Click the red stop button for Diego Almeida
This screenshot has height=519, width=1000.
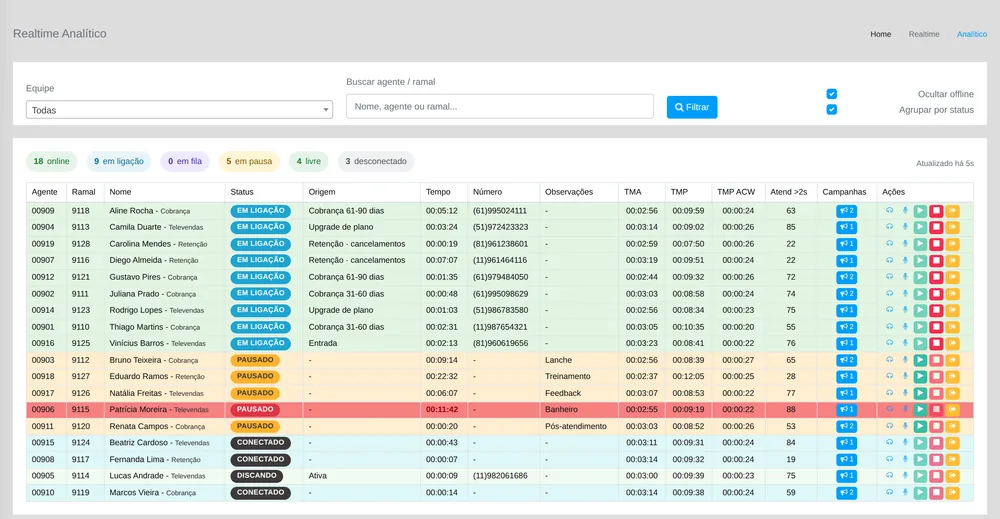tap(936, 260)
